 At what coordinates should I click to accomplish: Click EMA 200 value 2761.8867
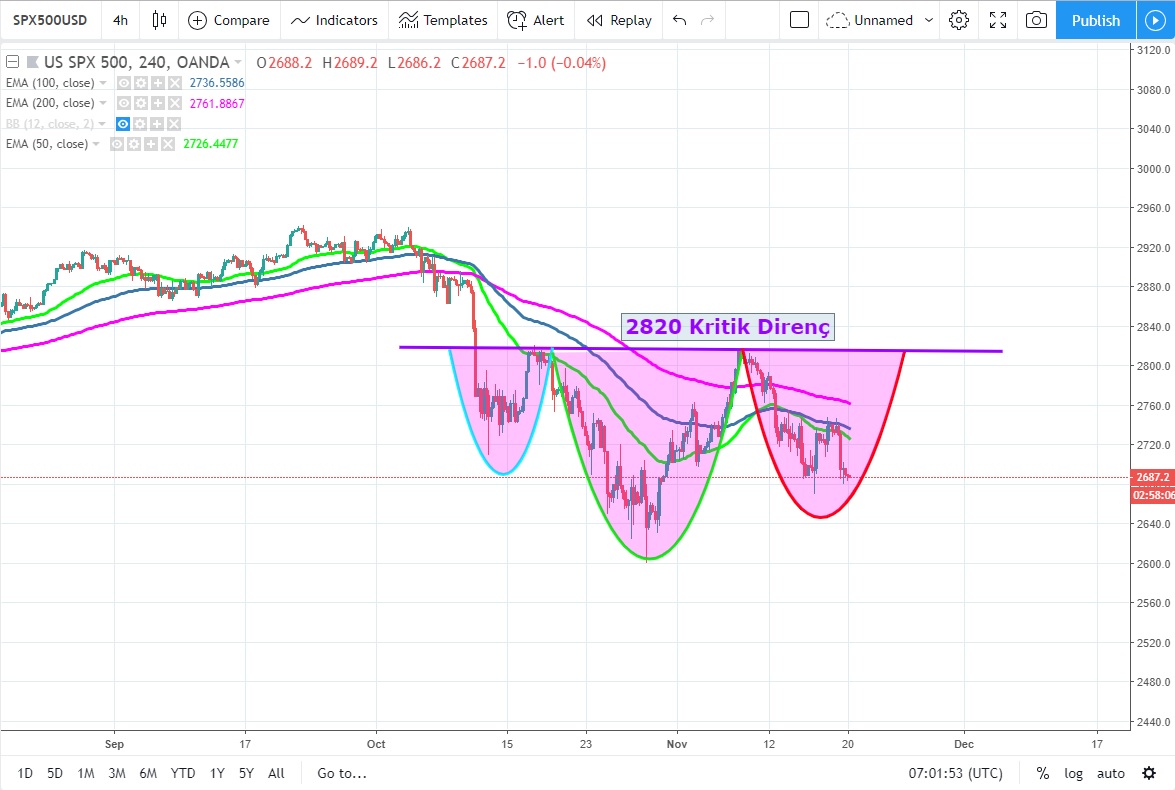[x=217, y=103]
